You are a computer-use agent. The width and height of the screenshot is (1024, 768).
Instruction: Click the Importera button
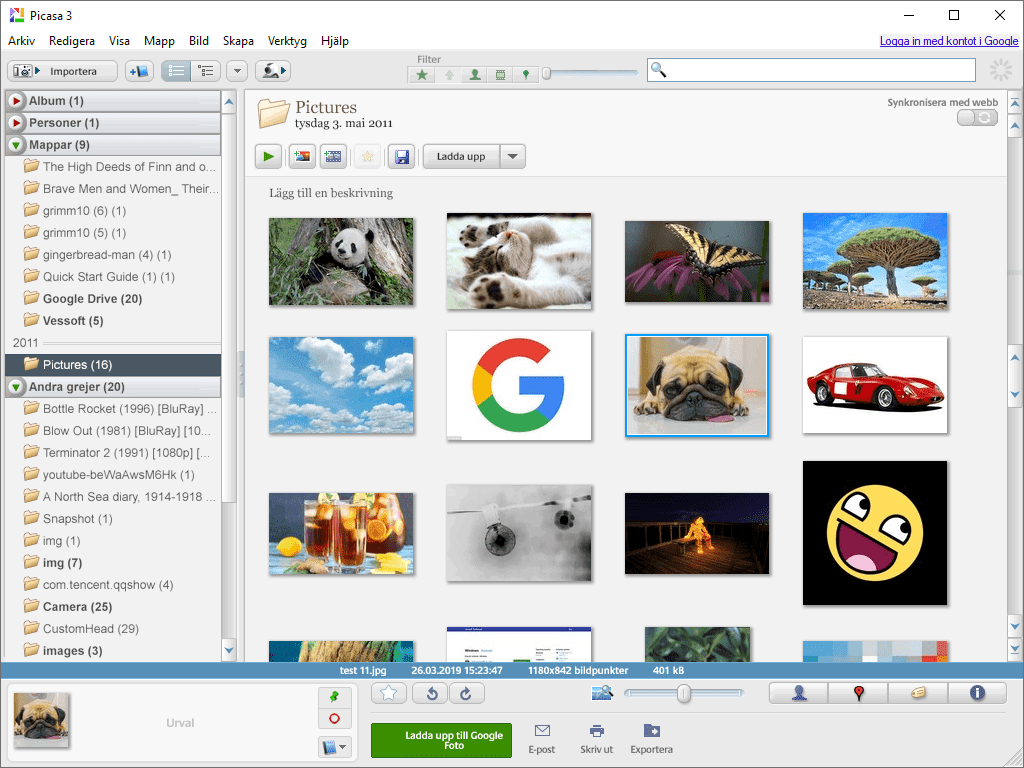(62, 71)
